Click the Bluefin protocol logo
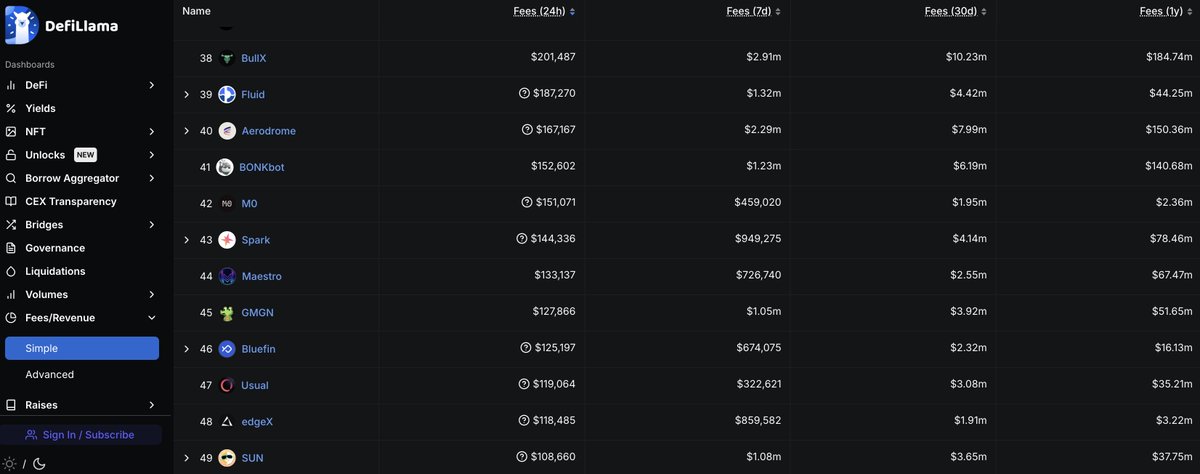 227,349
